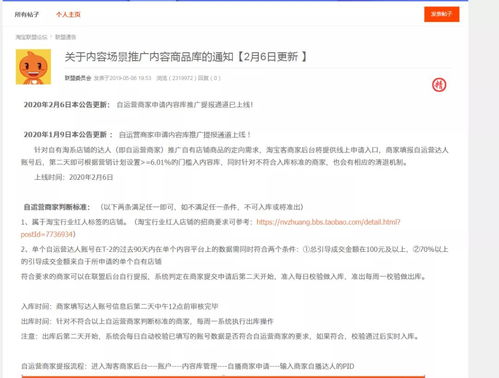The width and height of the screenshot is (499, 378).
Task: Click the 出库时间 line
Action: point(147,321)
